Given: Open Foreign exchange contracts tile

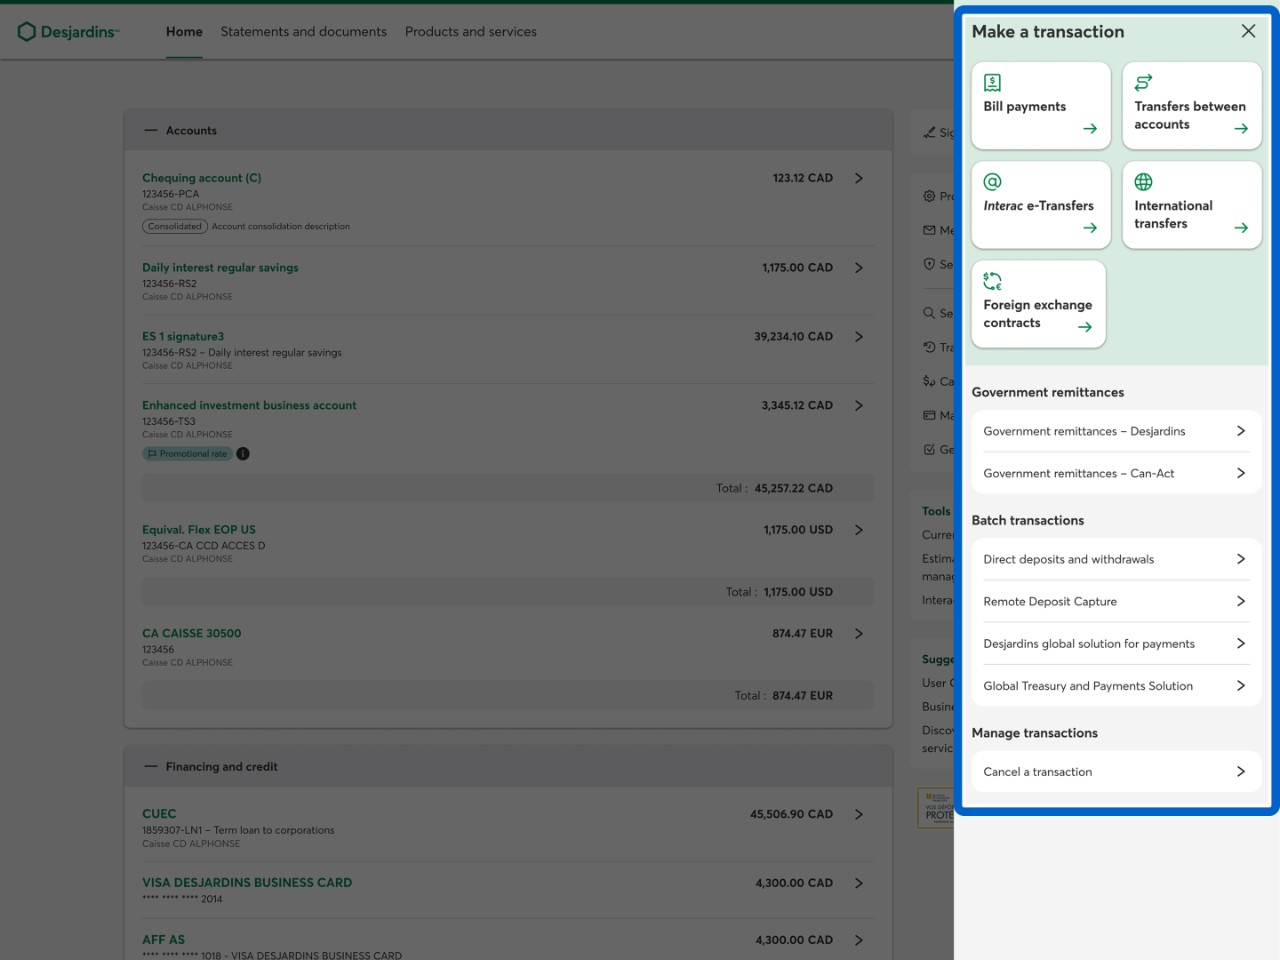Looking at the screenshot, I should (x=1038, y=305).
